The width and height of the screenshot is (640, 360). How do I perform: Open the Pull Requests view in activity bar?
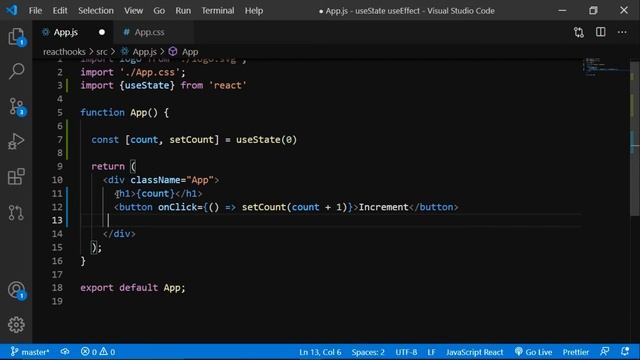[16, 213]
